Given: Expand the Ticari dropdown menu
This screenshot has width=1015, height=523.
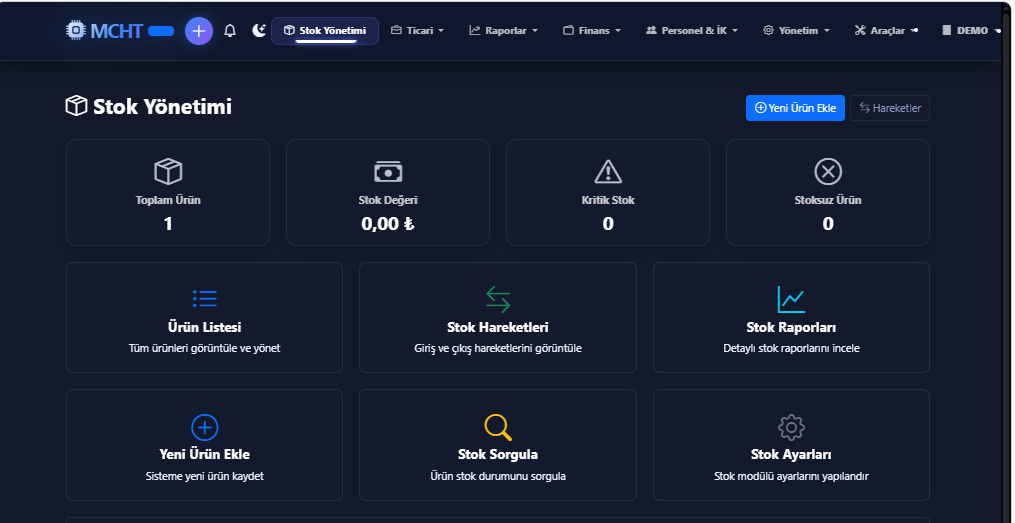Looking at the screenshot, I should tap(418, 30).
